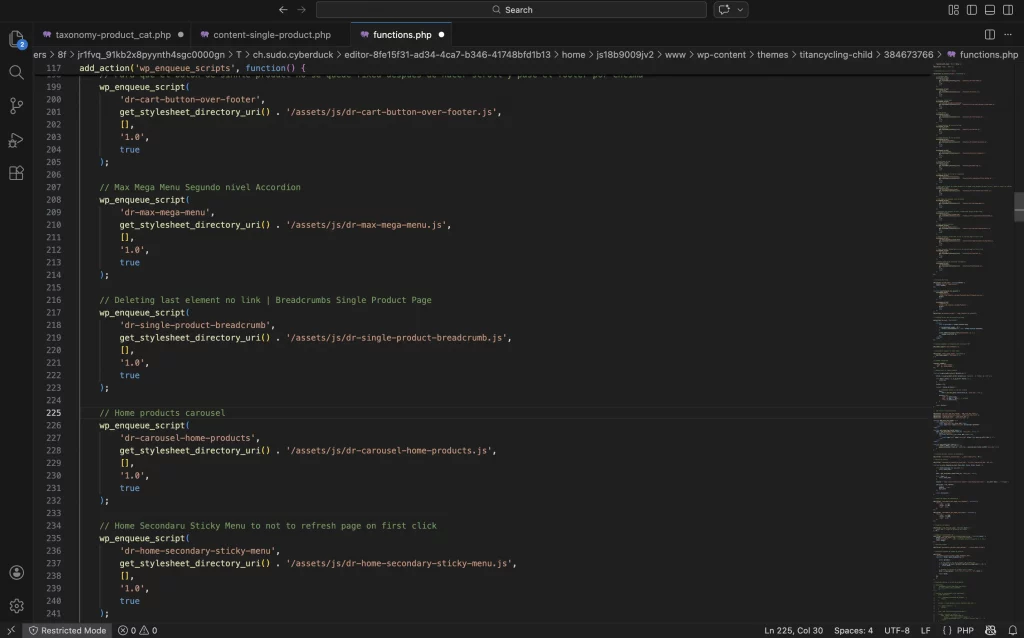The height and width of the screenshot is (638, 1024).
Task: Open the Explorer view in the activity bar
Action: (x=15, y=40)
